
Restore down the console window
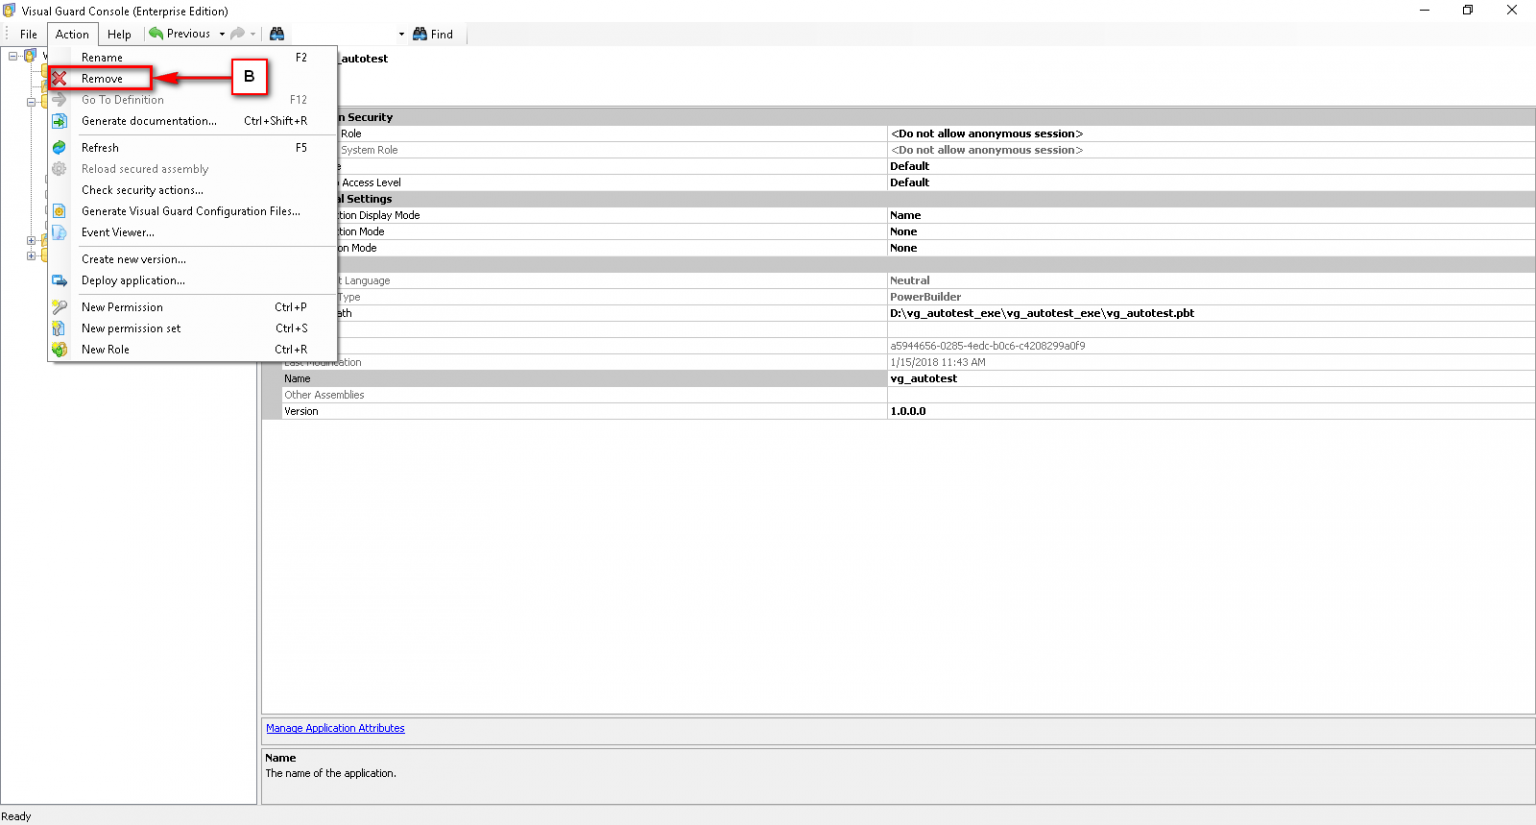pos(1467,10)
